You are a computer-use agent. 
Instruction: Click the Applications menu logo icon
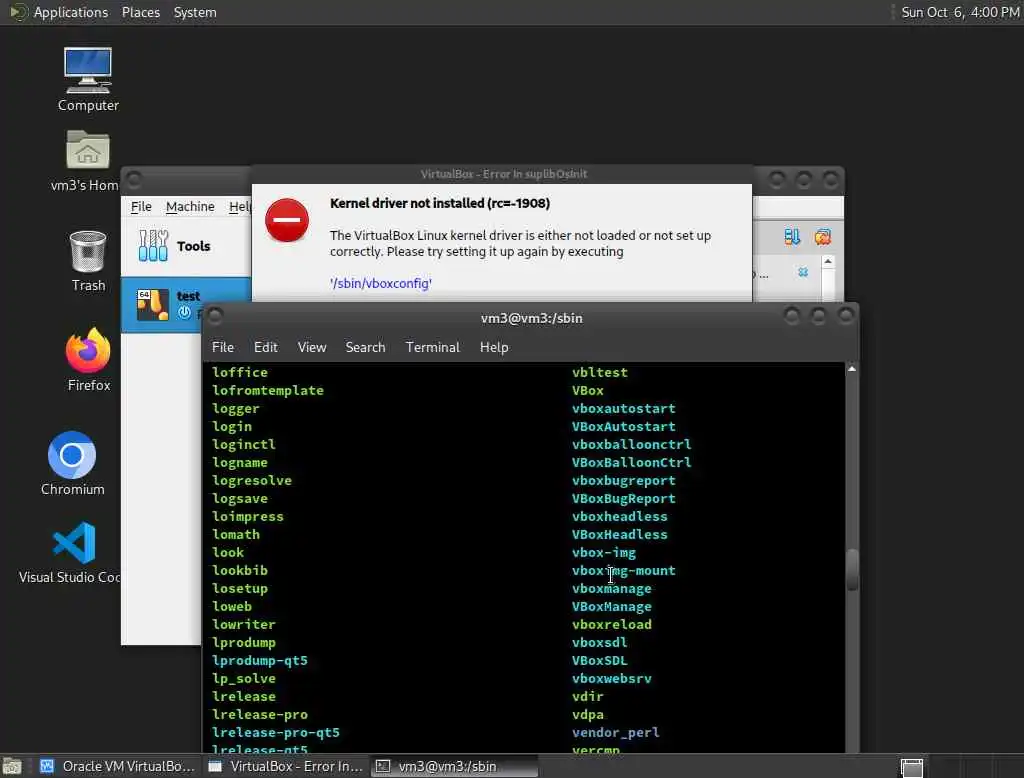pos(18,12)
